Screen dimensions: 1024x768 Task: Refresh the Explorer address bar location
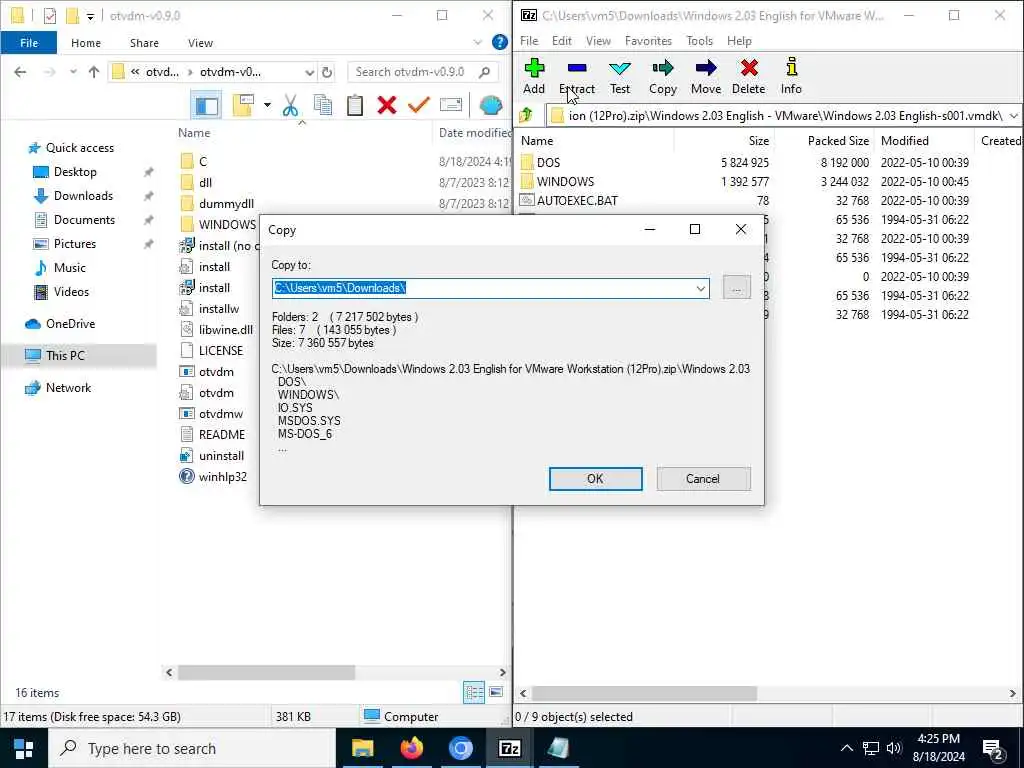(x=327, y=72)
